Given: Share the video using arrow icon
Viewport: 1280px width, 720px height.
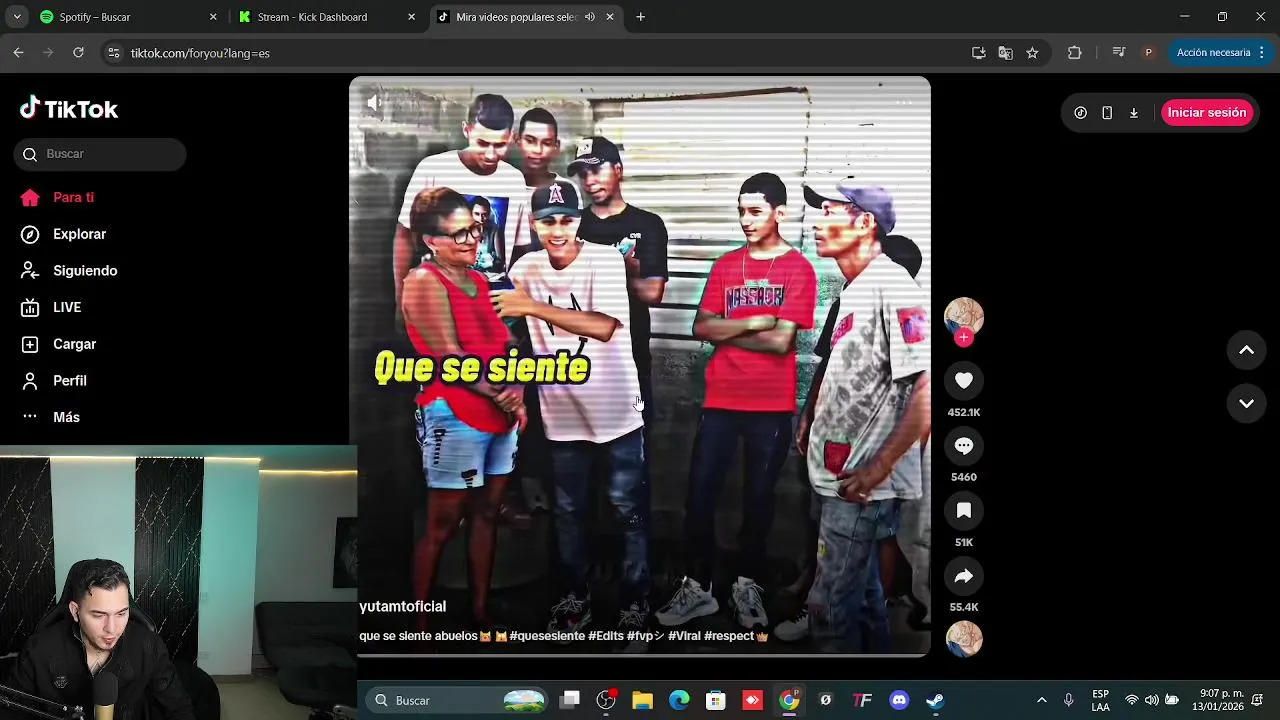Looking at the screenshot, I should pyautogui.click(x=964, y=576).
